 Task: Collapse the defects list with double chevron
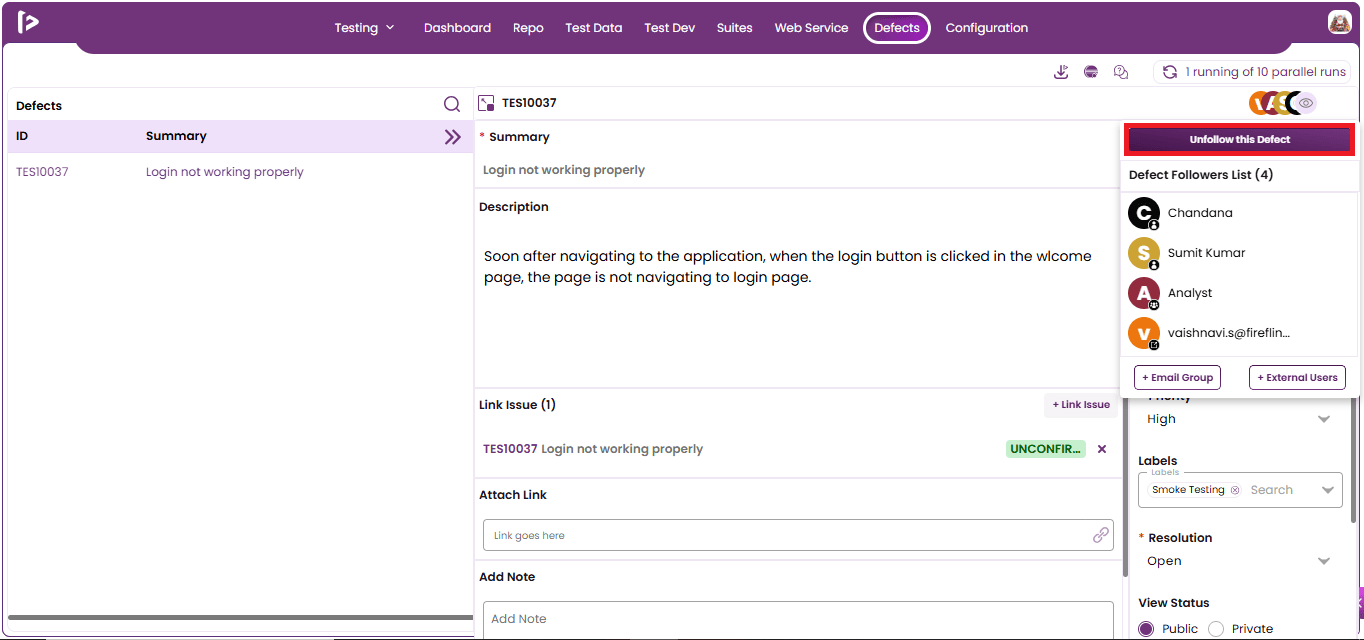(x=453, y=137)
